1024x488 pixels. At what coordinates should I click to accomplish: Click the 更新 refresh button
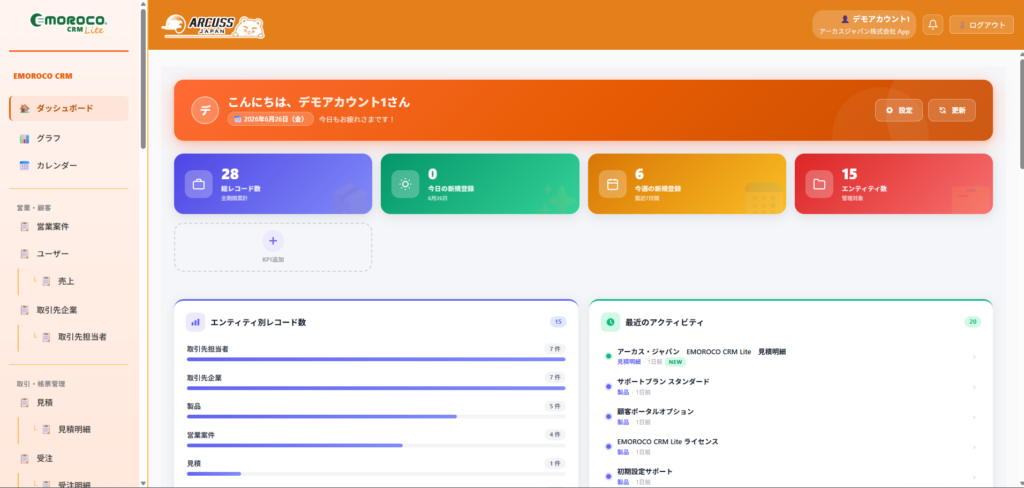pos(952,110)
